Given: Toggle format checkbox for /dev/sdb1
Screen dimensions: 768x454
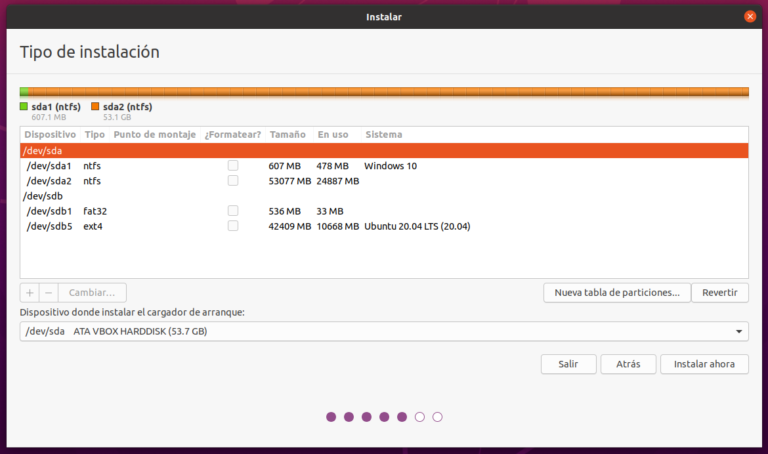Looking at the screenshot, I should [x=233, y=211].
